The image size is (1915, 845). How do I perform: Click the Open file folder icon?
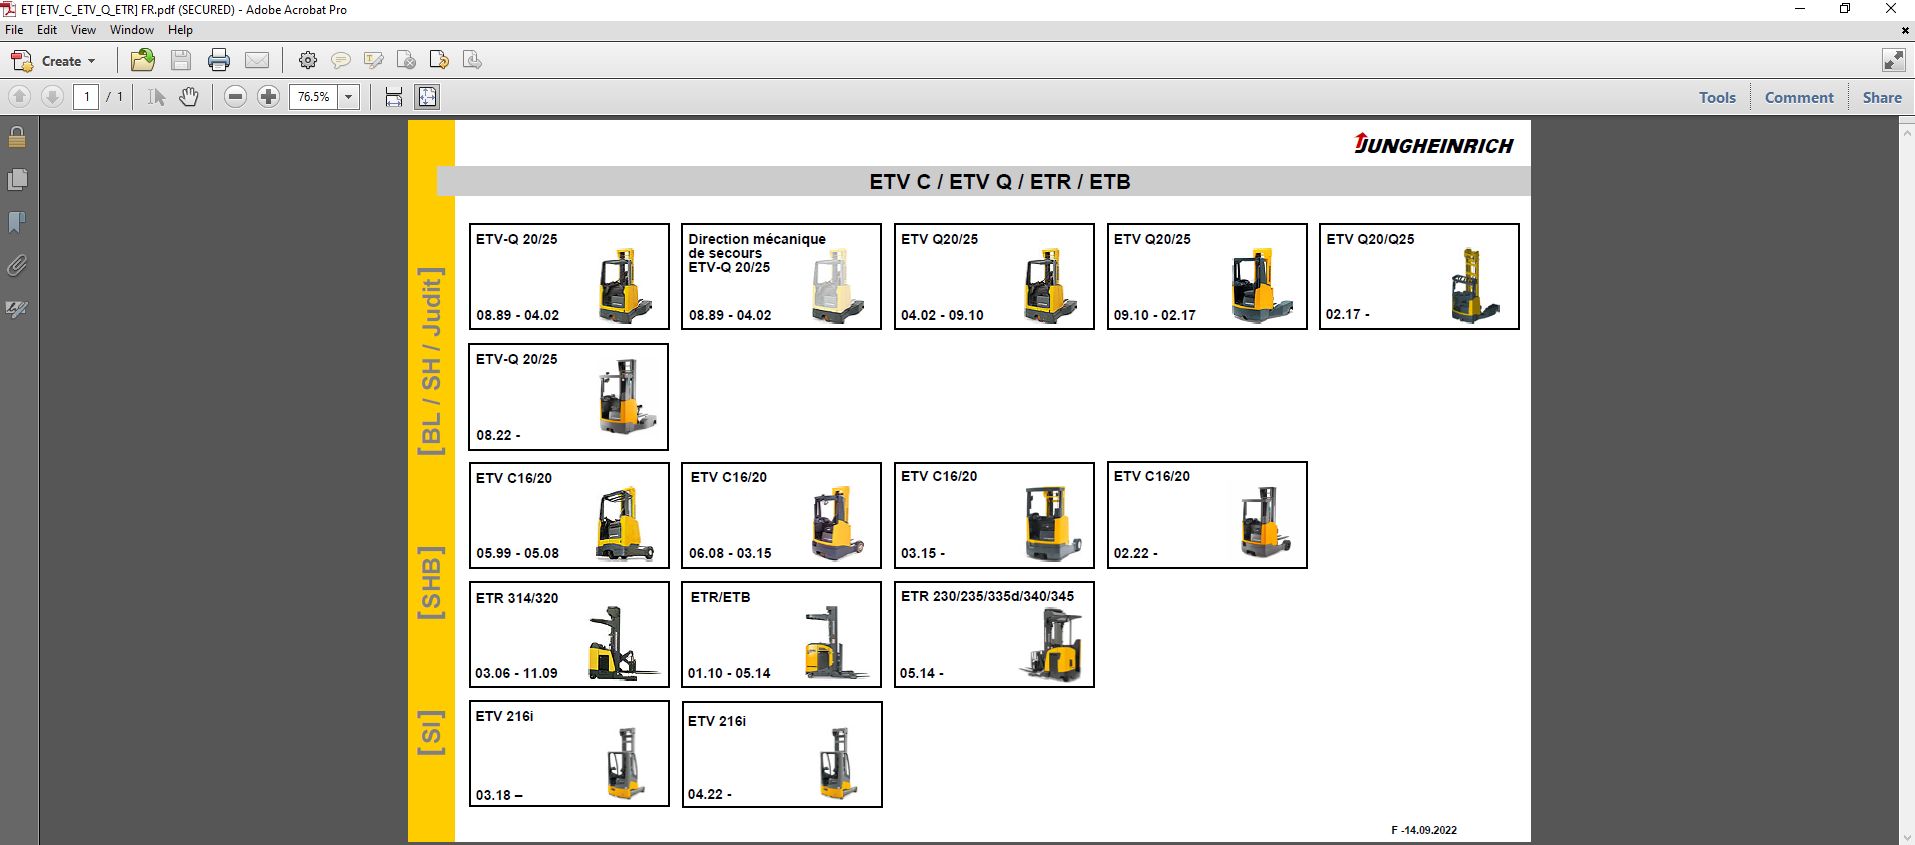pyautogui.click(x=143, y=60)
